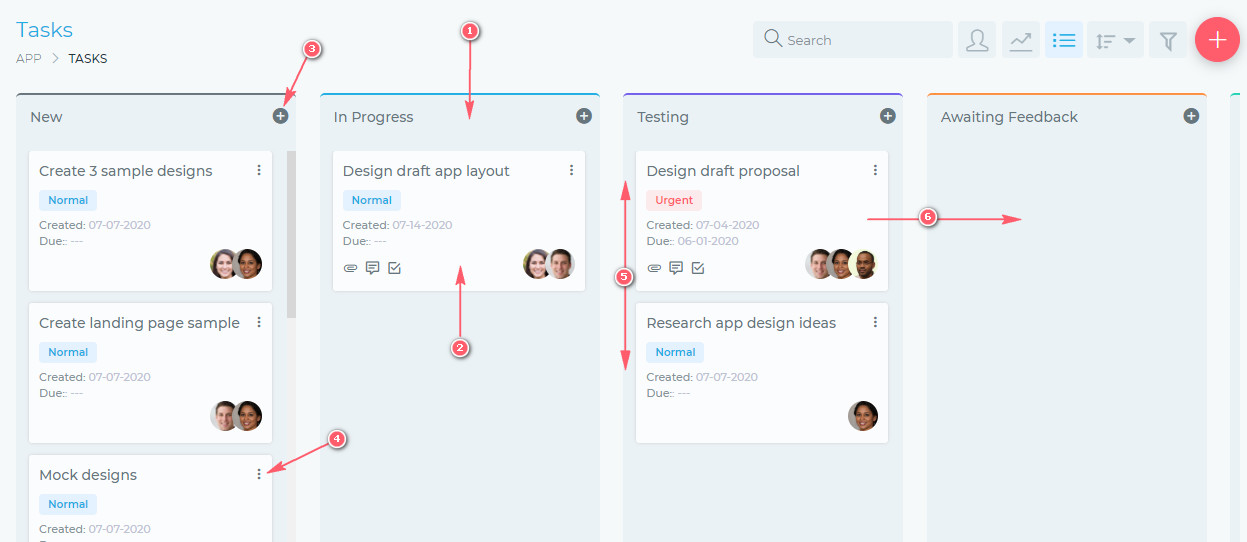Screen dimensions: 1247x542
Task: Open the chart statistics view icon
Action: 1021,40
